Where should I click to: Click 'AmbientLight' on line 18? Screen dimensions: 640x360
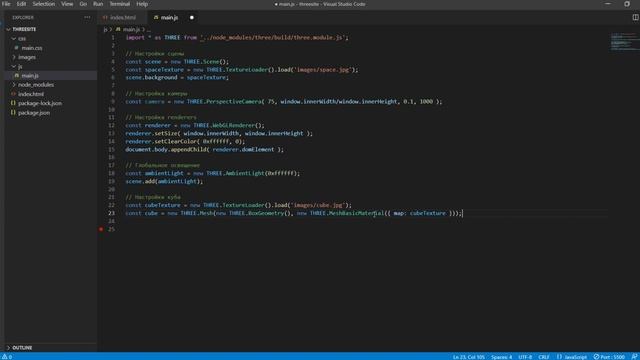coord(245,173)
